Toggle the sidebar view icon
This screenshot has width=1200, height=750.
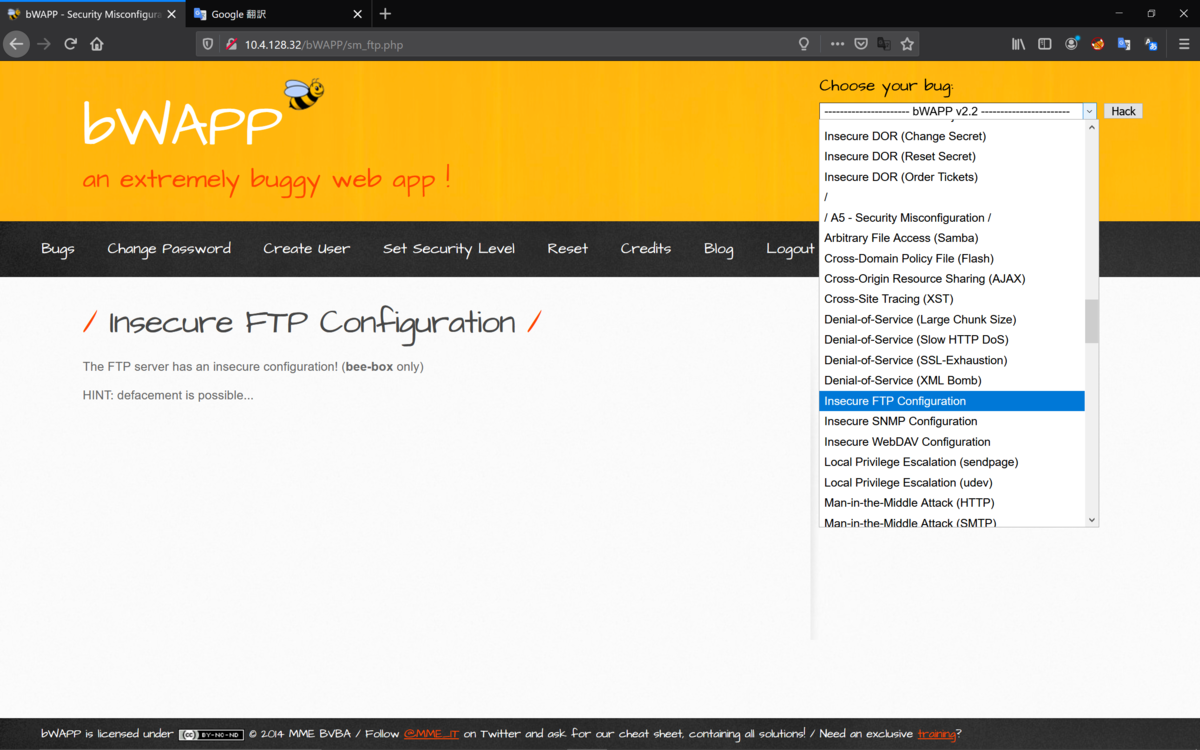(x=1045, y=44)
